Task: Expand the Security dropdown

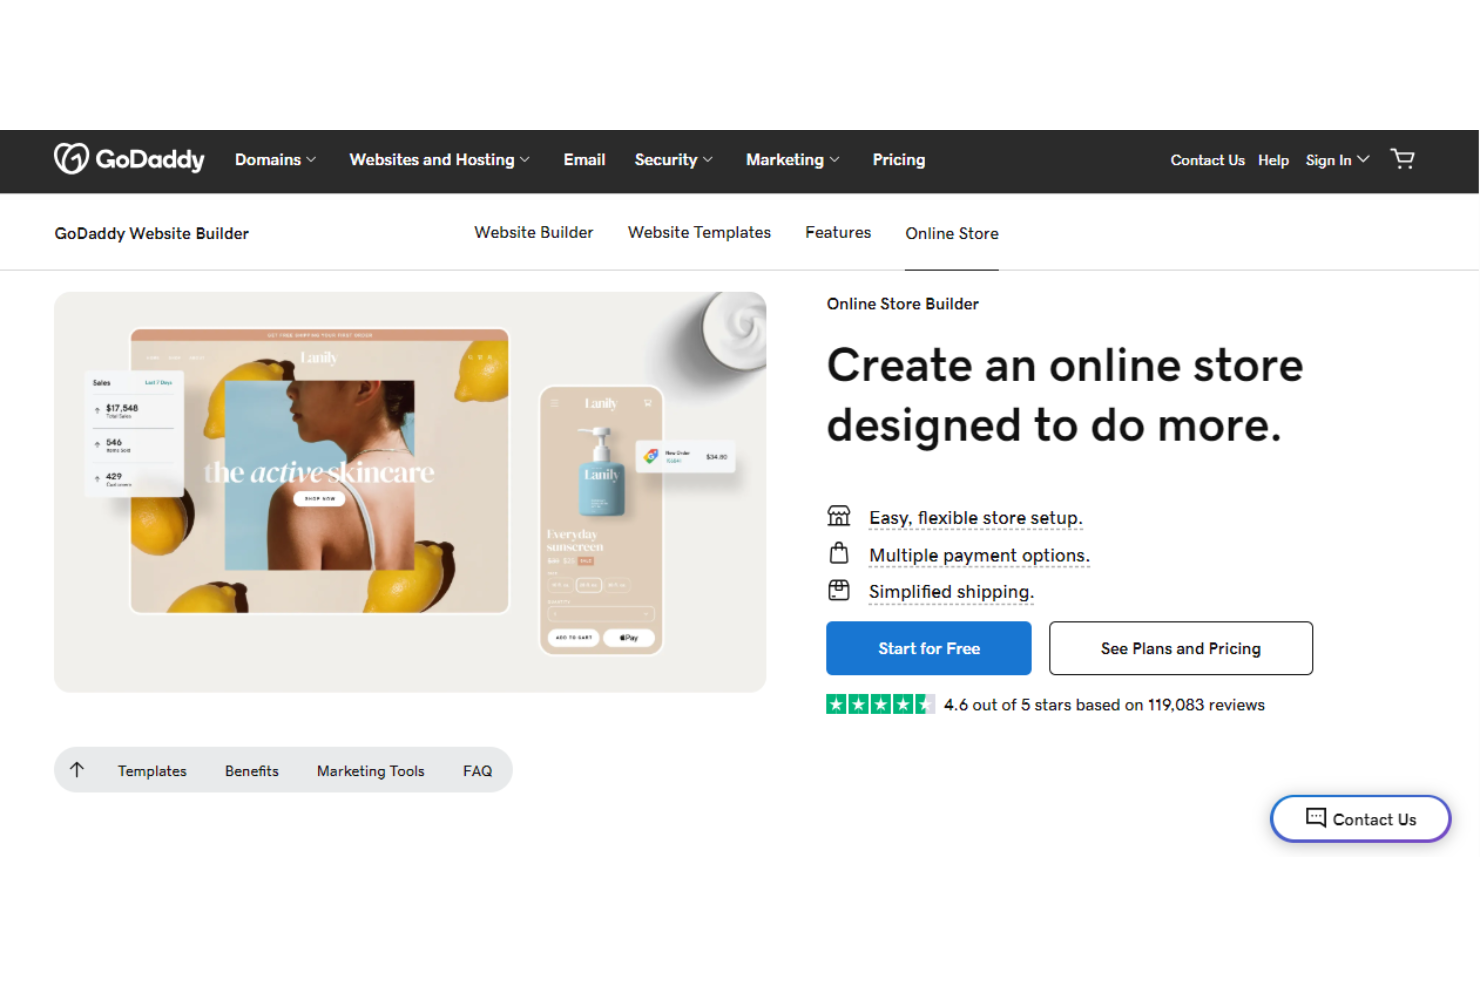Action: [x=673, y=160]
